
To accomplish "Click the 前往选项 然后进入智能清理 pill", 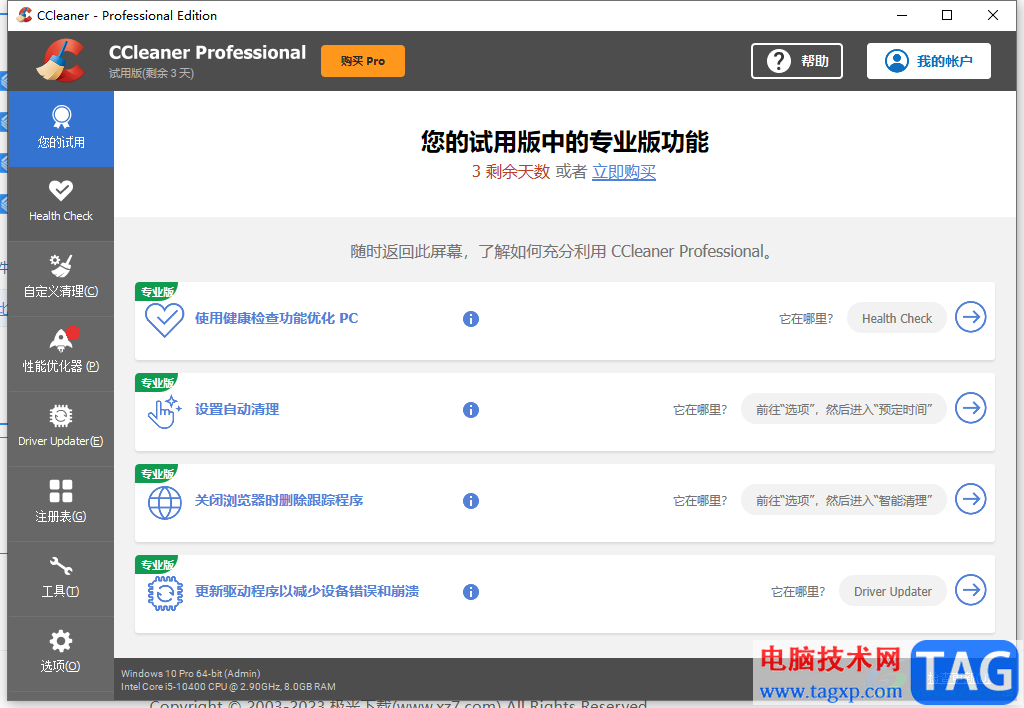I will pos(844,500).
